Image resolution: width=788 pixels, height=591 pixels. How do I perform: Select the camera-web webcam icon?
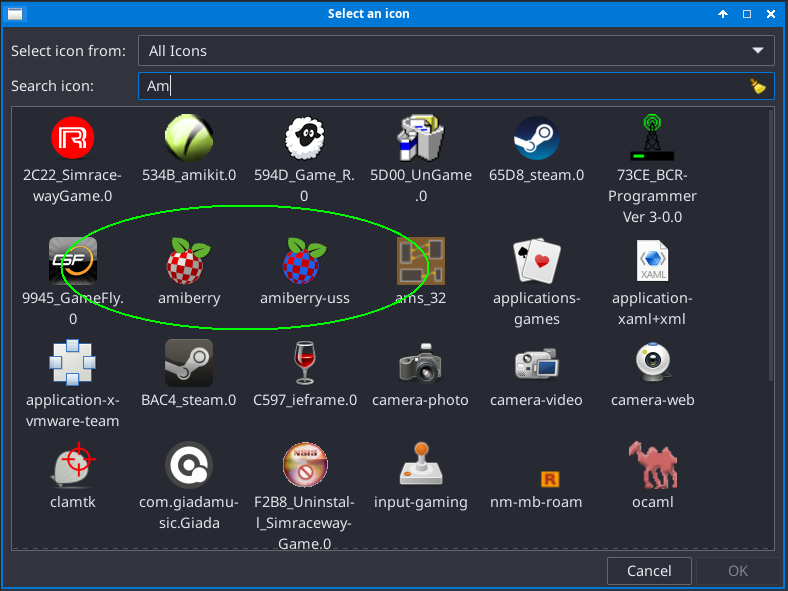[x=652, y=363]
